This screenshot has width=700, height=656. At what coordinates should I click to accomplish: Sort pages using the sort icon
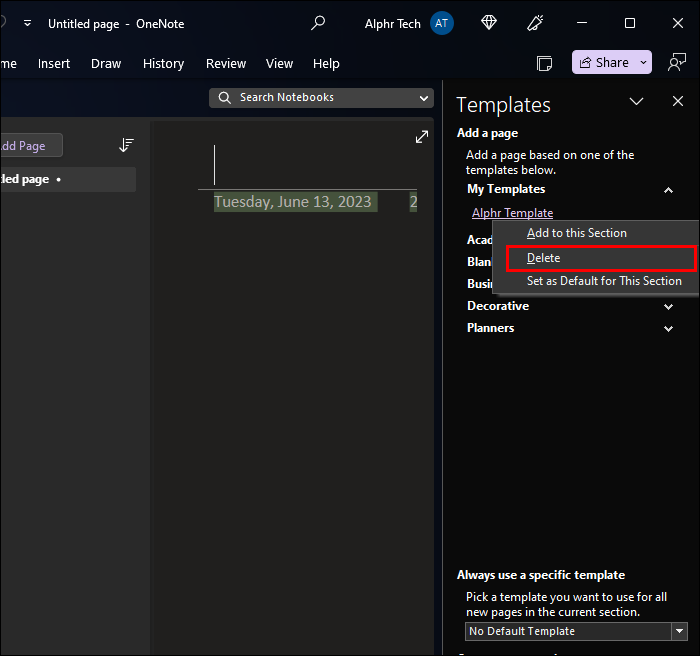click(x=126, y=145)
